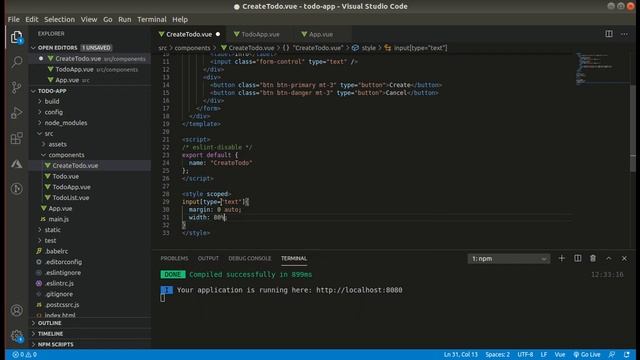This screenshot has height=360, width=640.
Task: Open the Terminal menu
Action: tap(151, 19)
